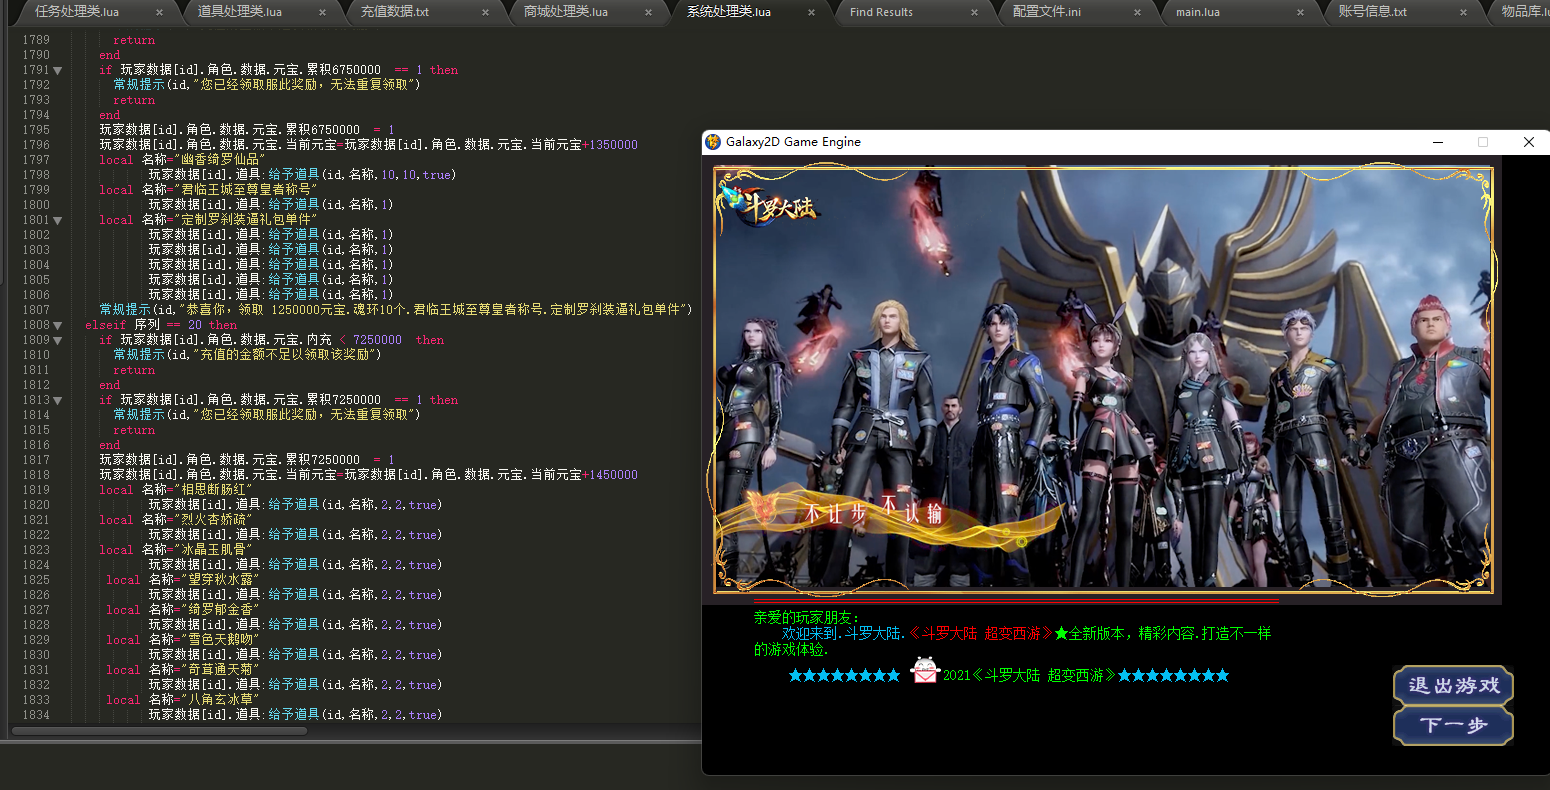Screen dimensions: 1550x790
Task: Collapse the code fold at line 1809
Action: 57,340
